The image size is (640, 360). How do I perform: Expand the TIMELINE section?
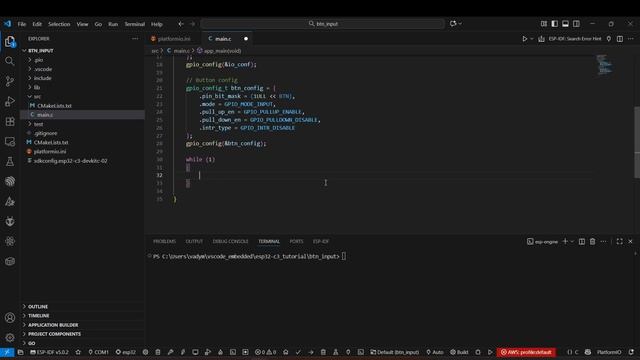pos(82,316)
